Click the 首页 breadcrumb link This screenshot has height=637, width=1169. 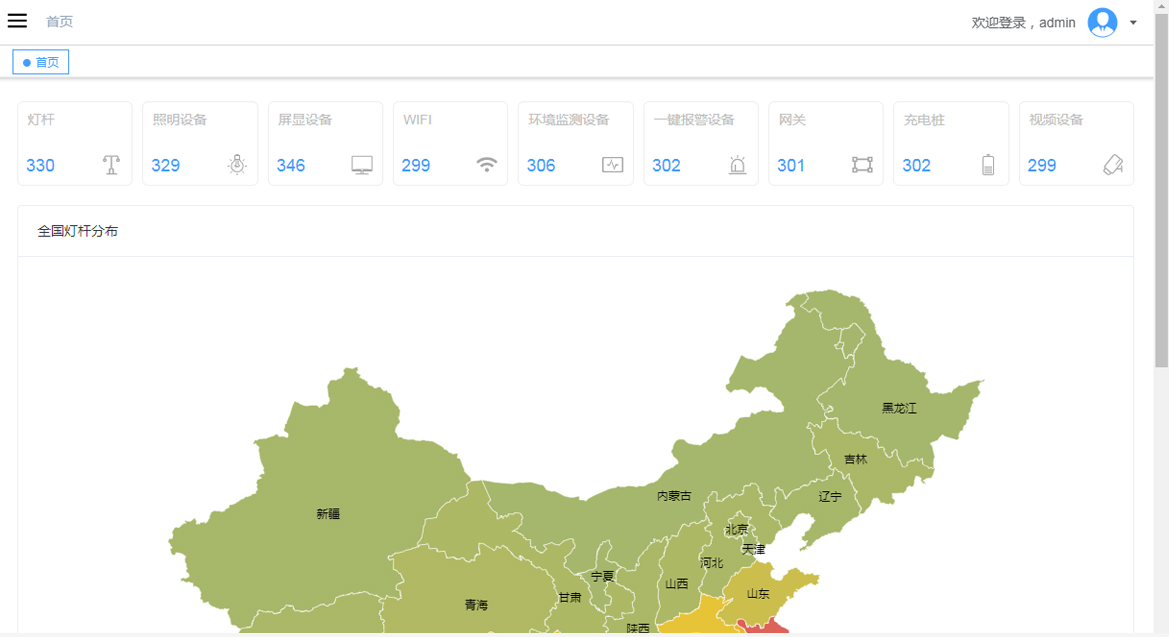(59, 22)
